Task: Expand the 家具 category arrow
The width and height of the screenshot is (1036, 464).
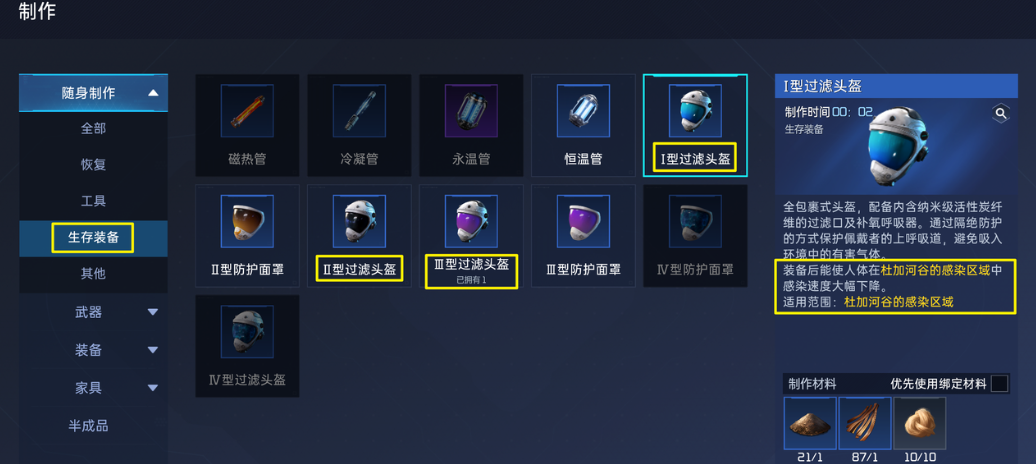Action: click(x=153, y=387)
